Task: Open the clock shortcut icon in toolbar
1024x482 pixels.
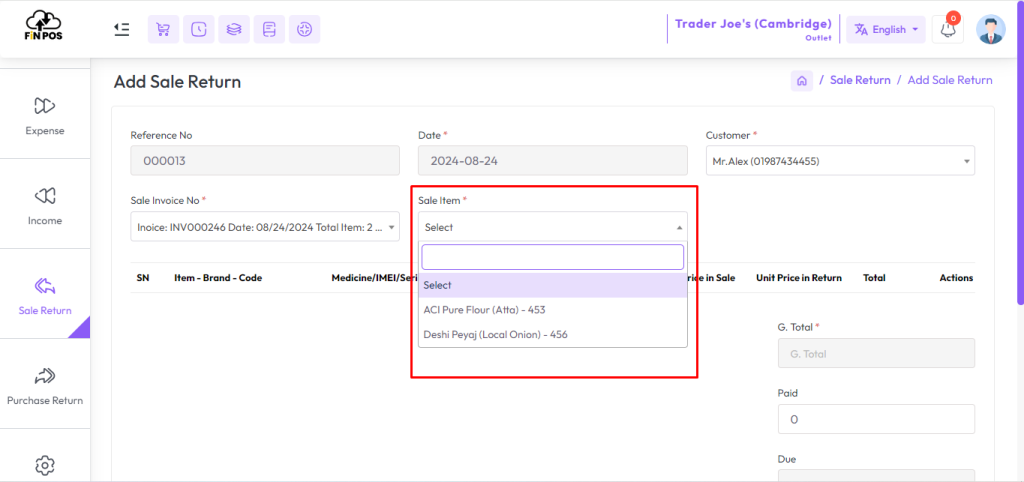Action: pos(199,29)
